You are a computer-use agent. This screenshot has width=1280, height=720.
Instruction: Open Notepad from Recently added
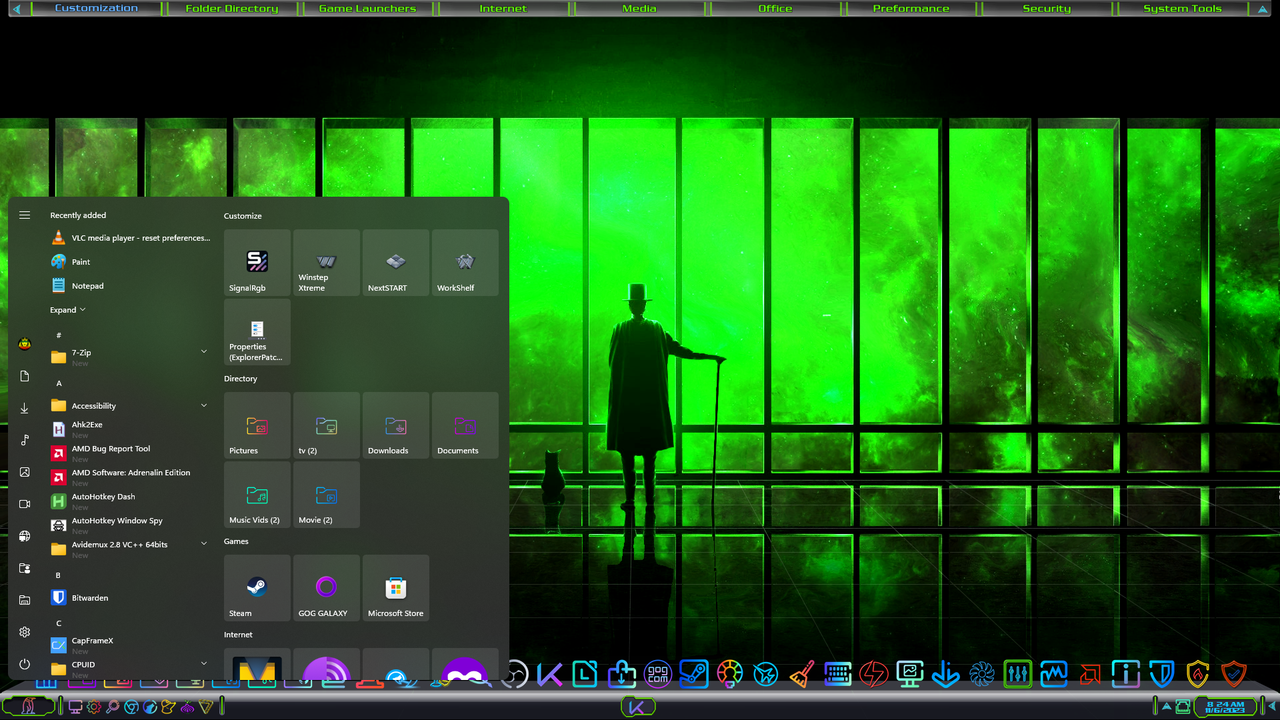(130, 286)
